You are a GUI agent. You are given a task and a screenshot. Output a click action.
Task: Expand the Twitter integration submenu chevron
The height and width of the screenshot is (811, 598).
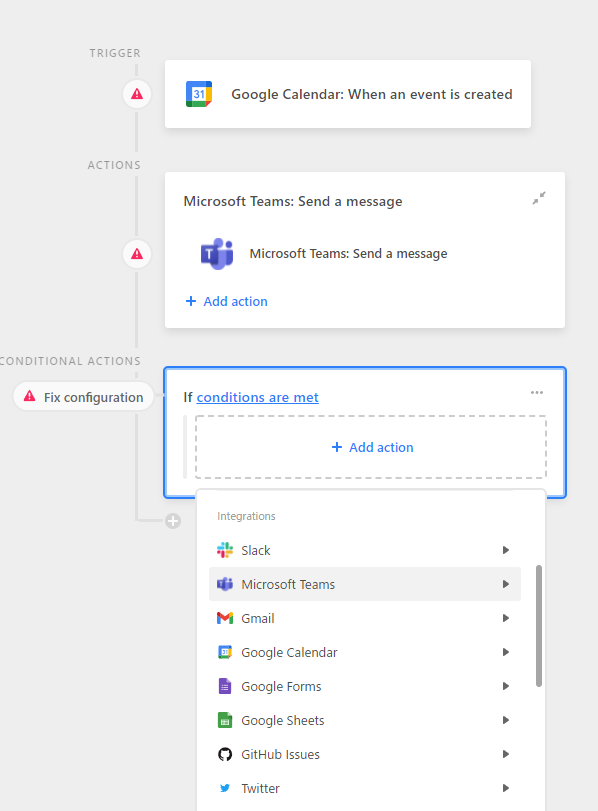pos(505,788)
